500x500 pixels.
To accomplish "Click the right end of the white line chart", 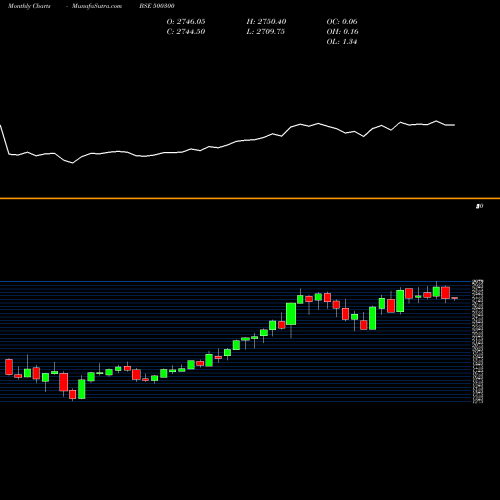I will pos(454,125).
